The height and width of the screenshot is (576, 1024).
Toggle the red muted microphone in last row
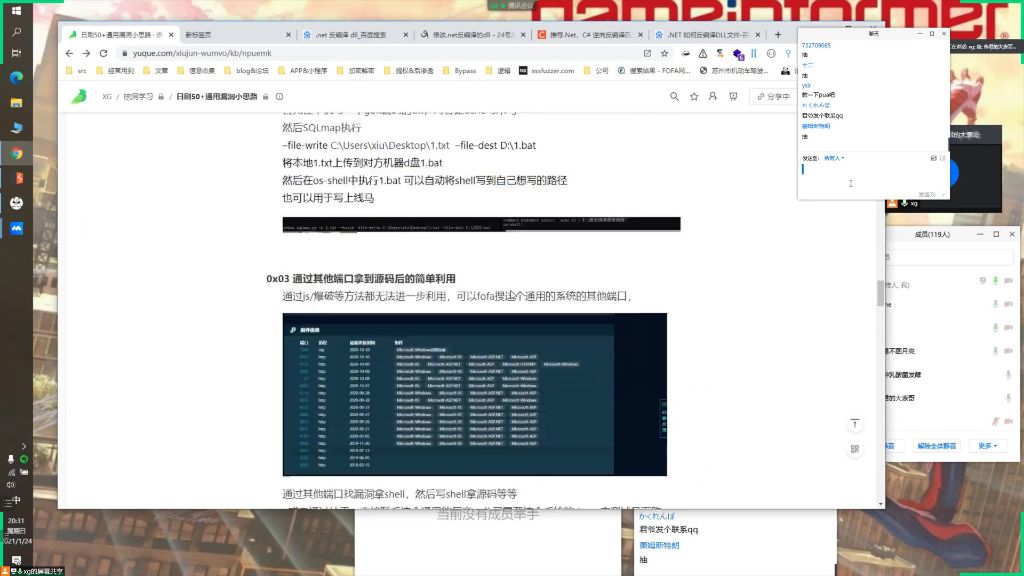pyautogui.click(x=995, y=421)
